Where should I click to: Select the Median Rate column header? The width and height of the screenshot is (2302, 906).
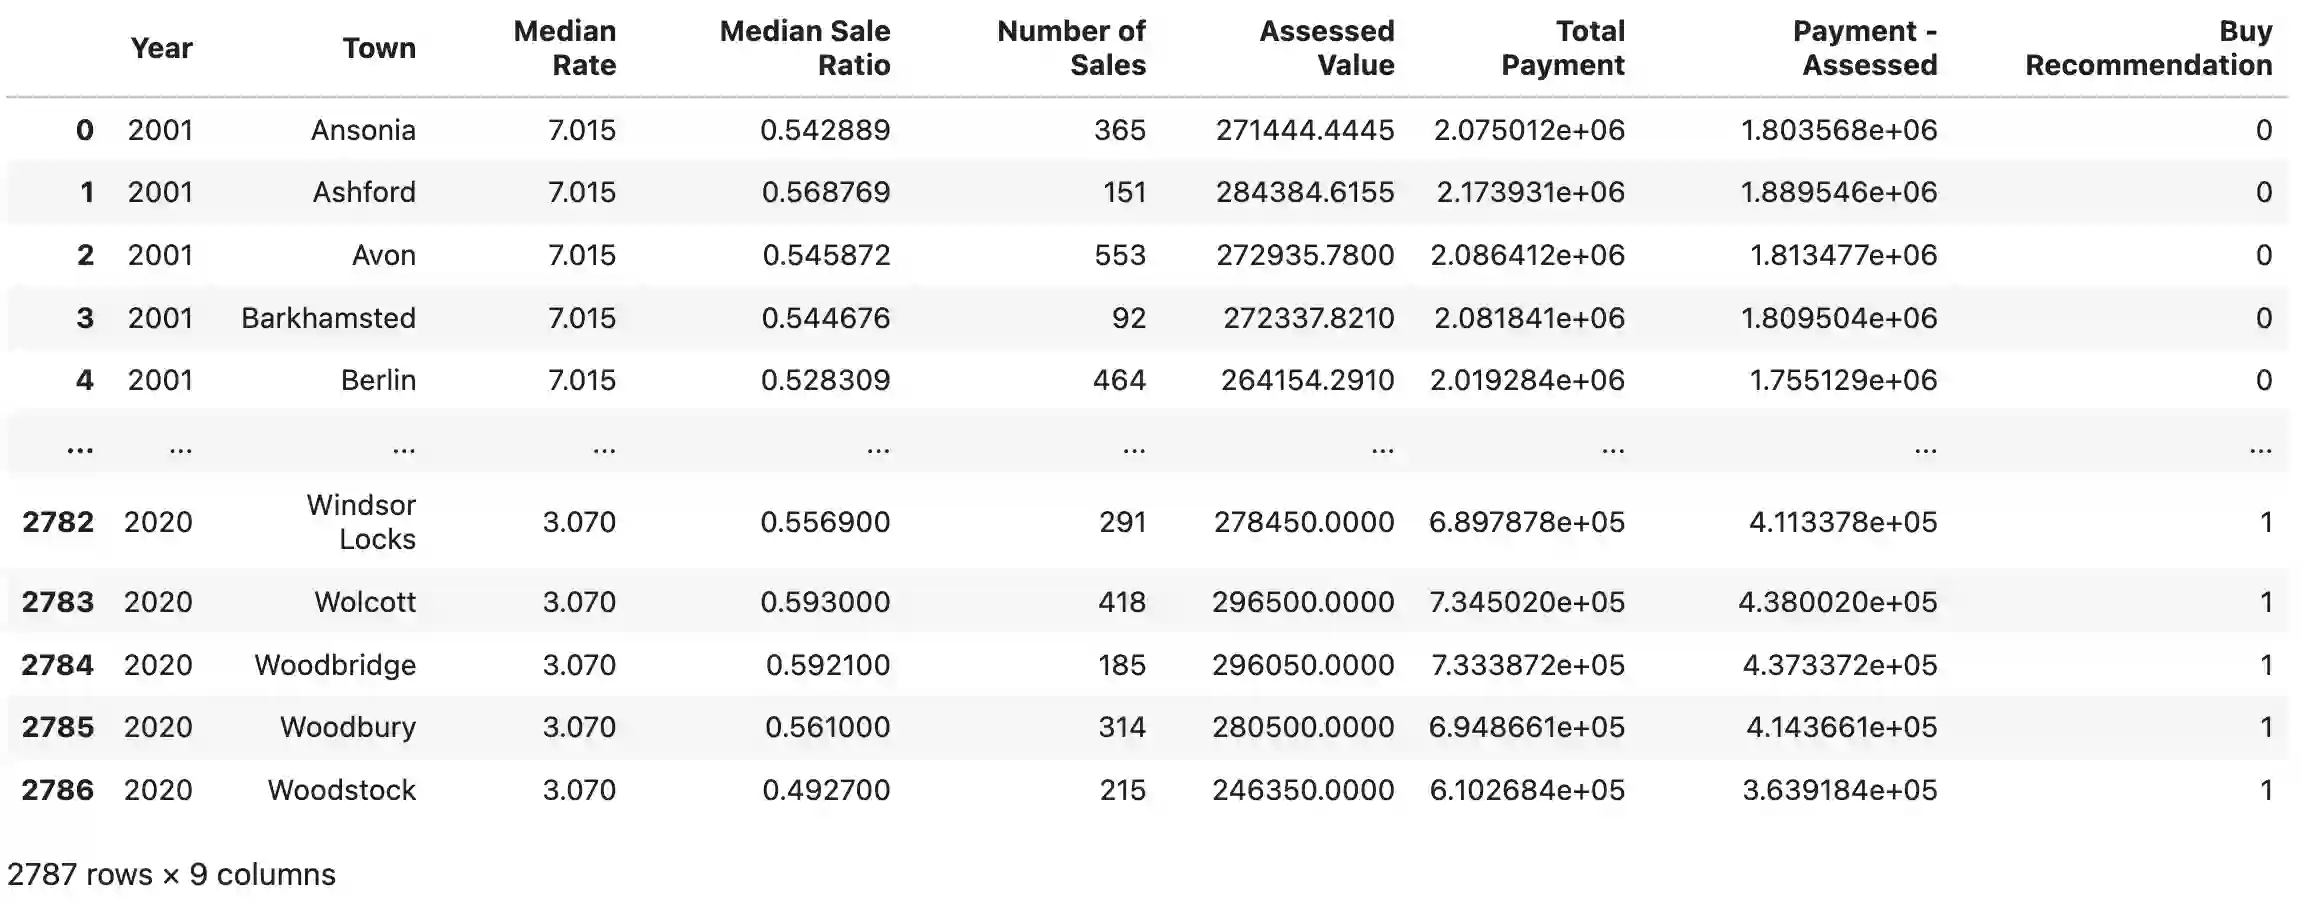click(565, 48)
